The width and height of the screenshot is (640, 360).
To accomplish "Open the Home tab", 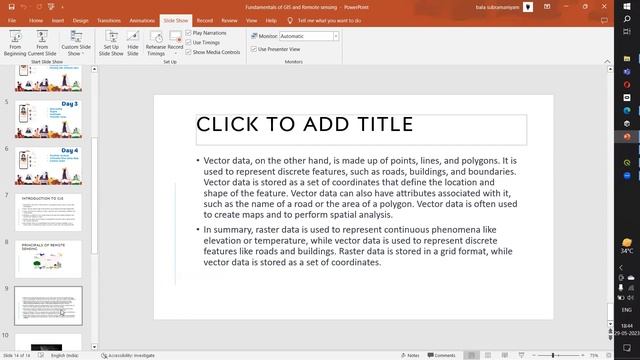I will coord(36,20).
